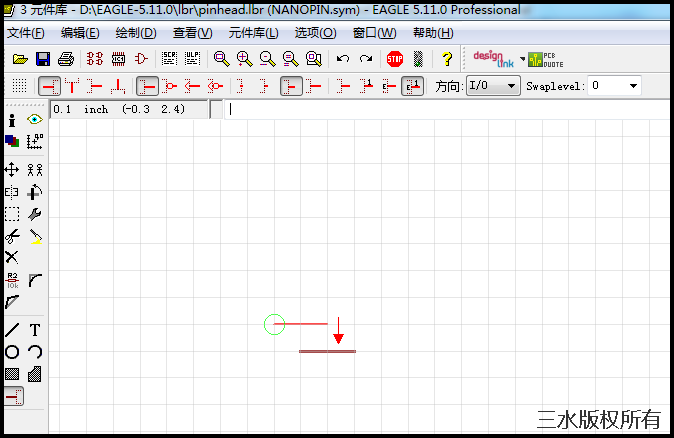The width and height of the screenshot is (674, 438).
Task: Click the Print icon
Action: [66, 59]
